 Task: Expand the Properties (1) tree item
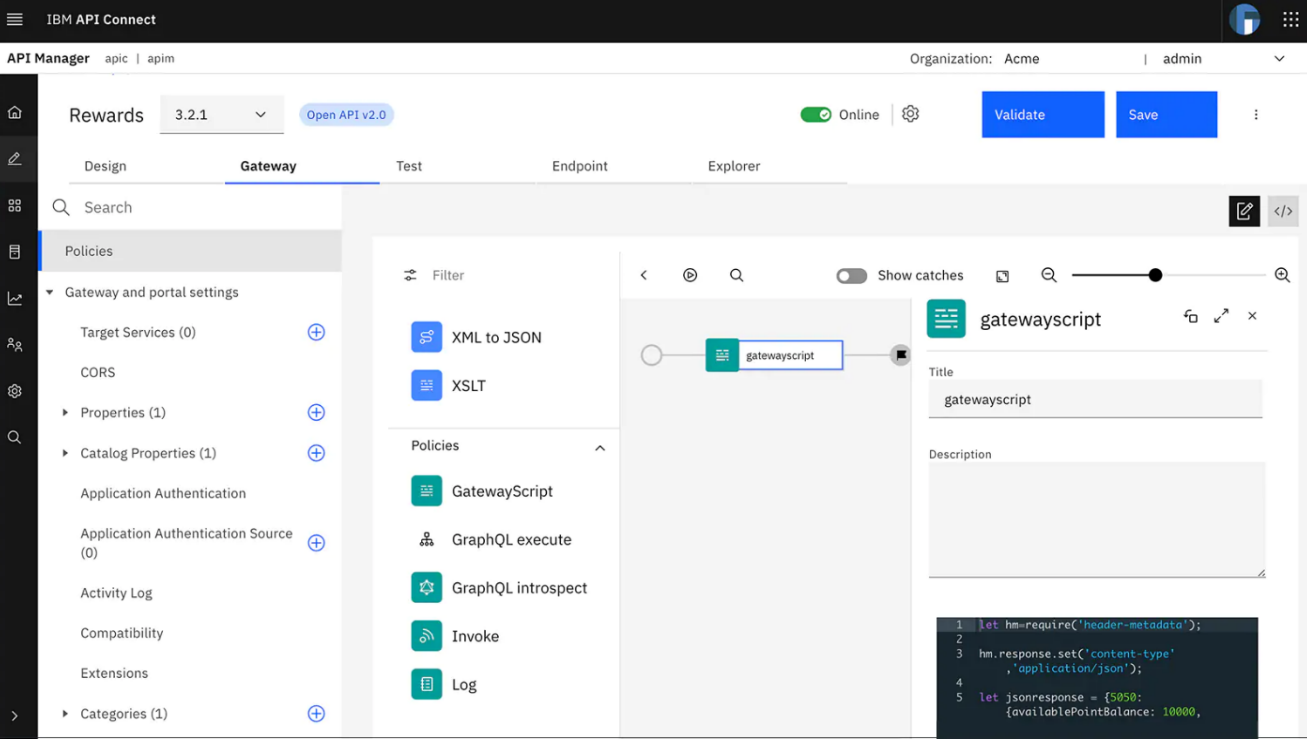65,412
